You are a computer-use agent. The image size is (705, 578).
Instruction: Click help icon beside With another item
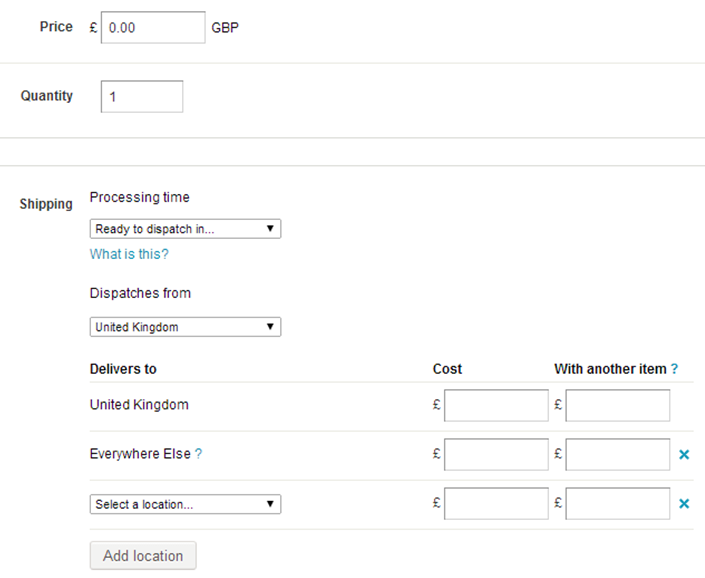[674, 369]
